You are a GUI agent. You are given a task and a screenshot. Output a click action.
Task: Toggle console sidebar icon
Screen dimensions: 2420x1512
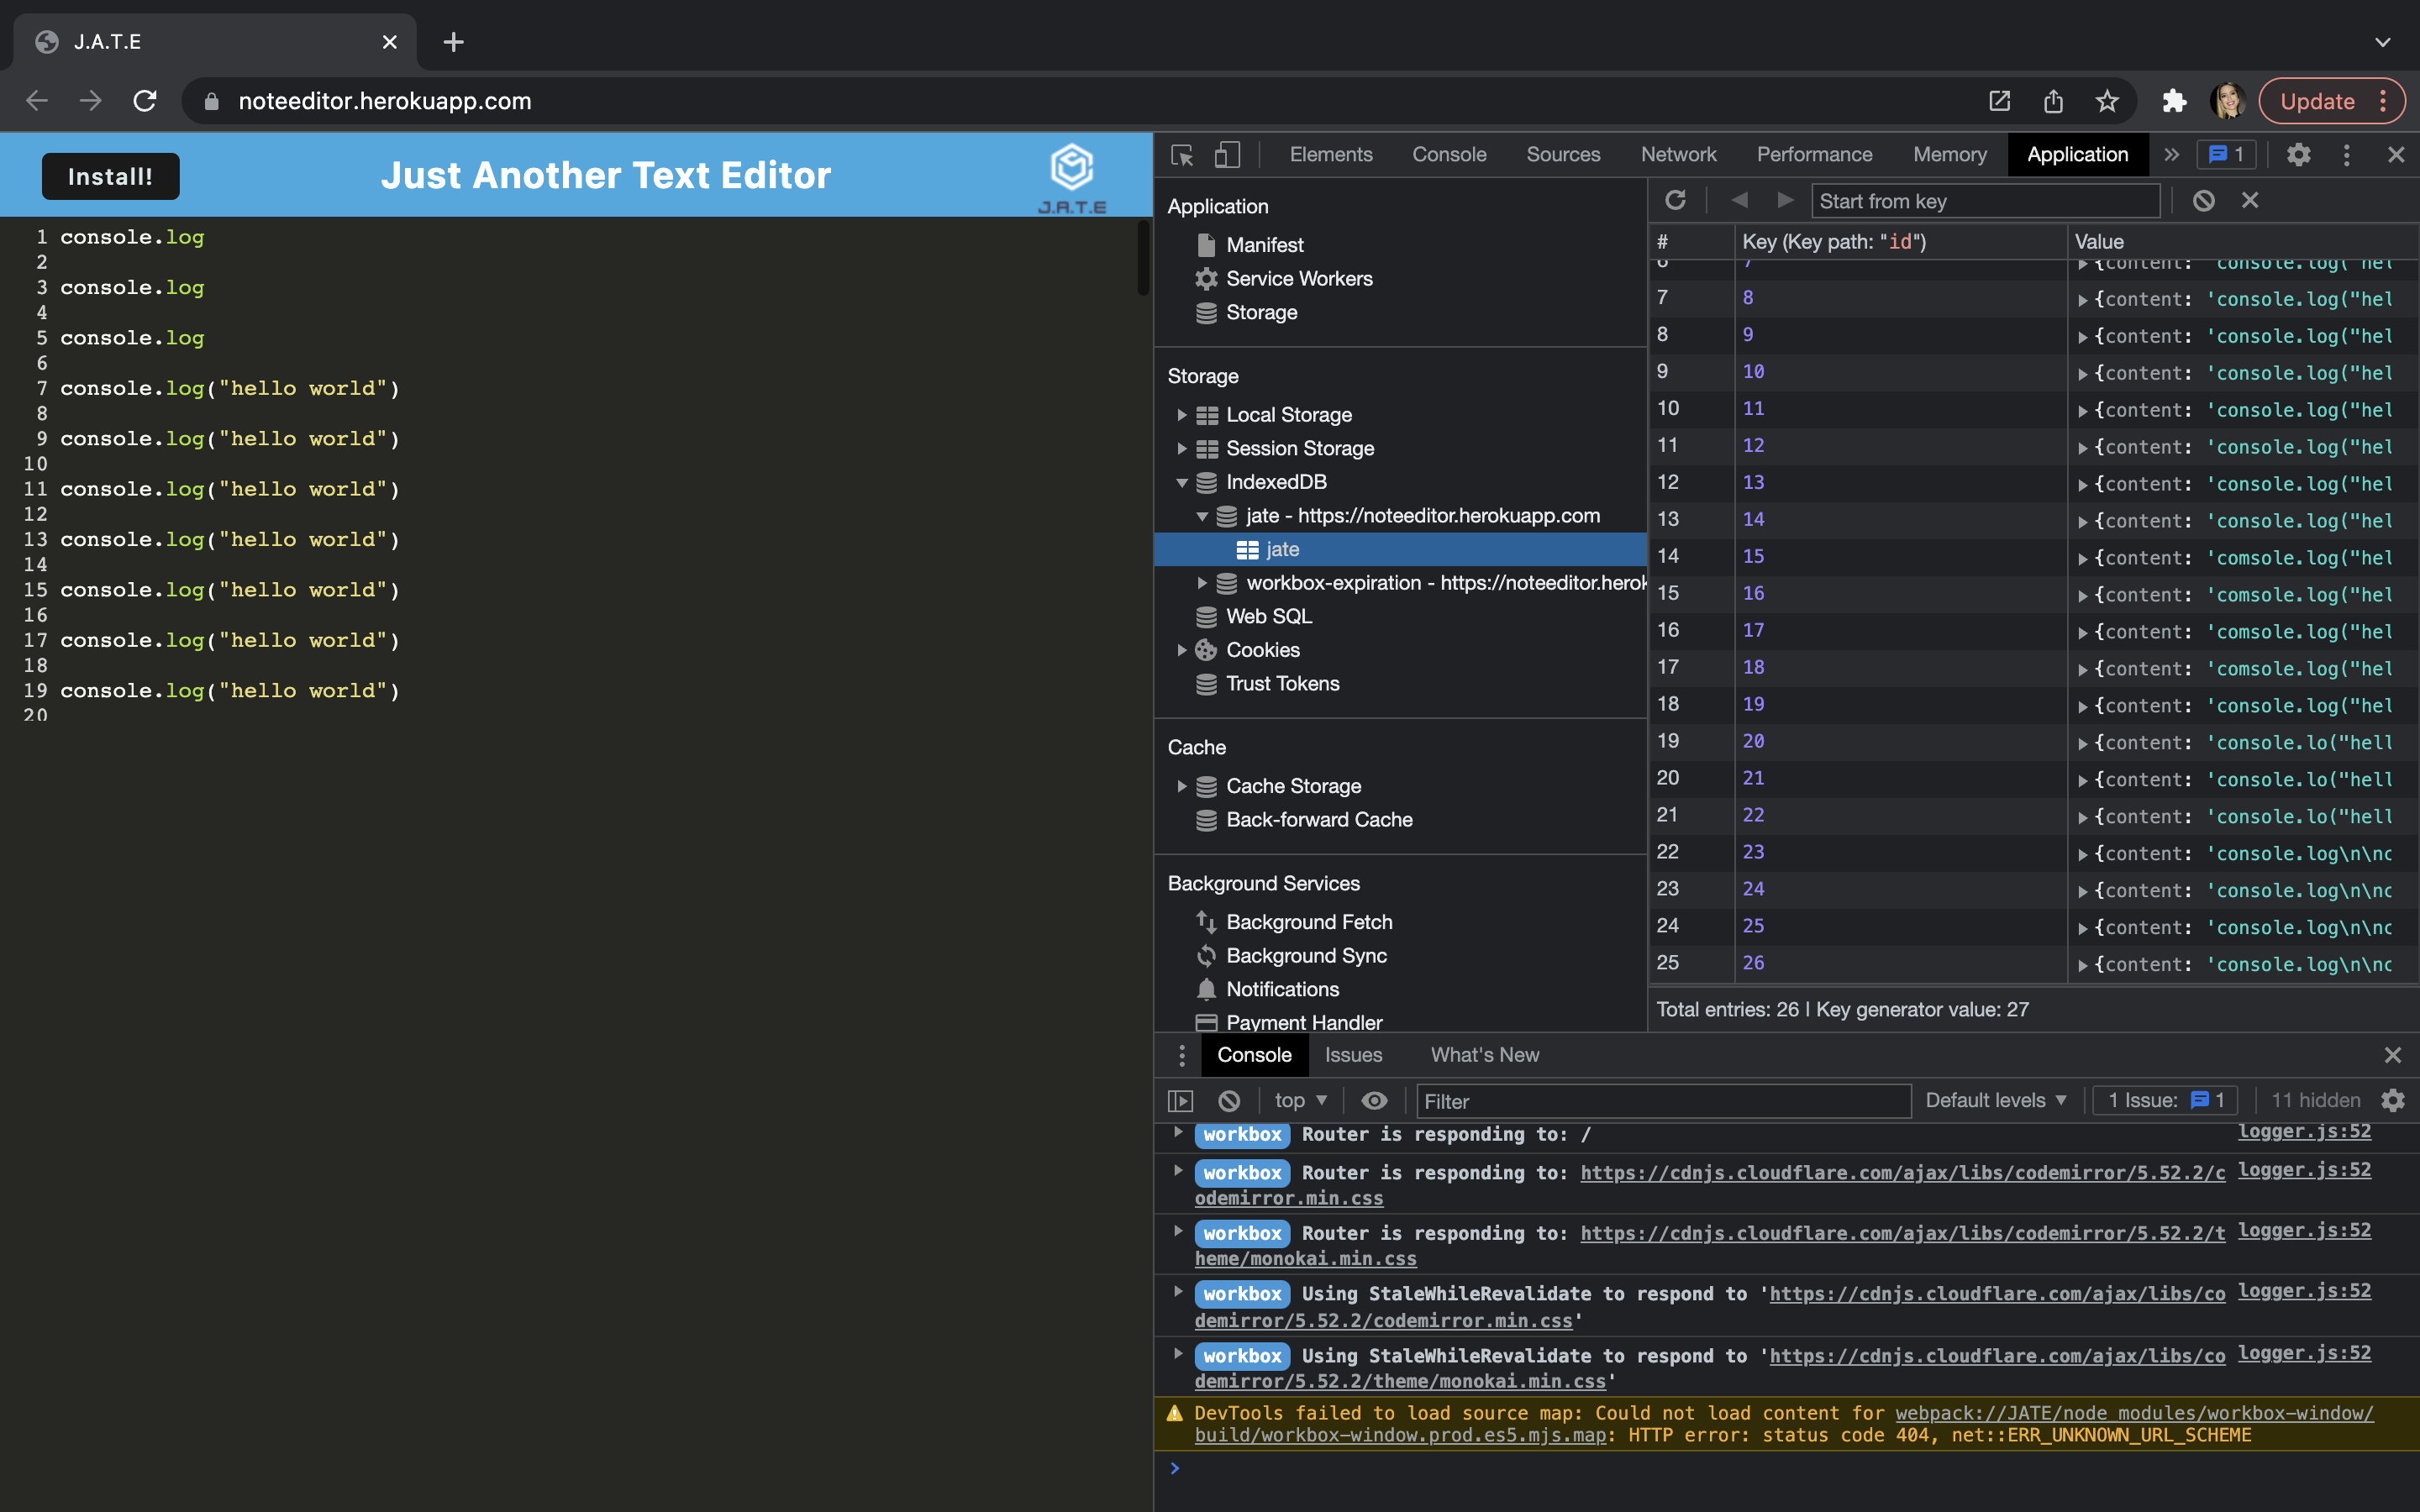(1181, 1101)
